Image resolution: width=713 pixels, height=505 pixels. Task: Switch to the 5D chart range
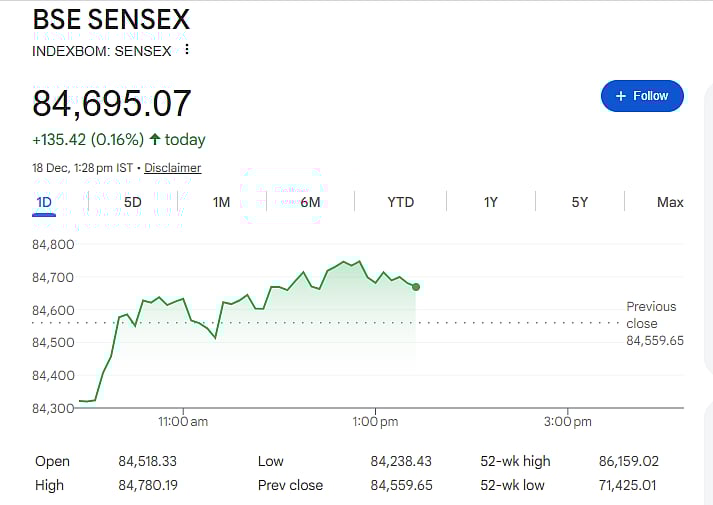tap(132, 202)
